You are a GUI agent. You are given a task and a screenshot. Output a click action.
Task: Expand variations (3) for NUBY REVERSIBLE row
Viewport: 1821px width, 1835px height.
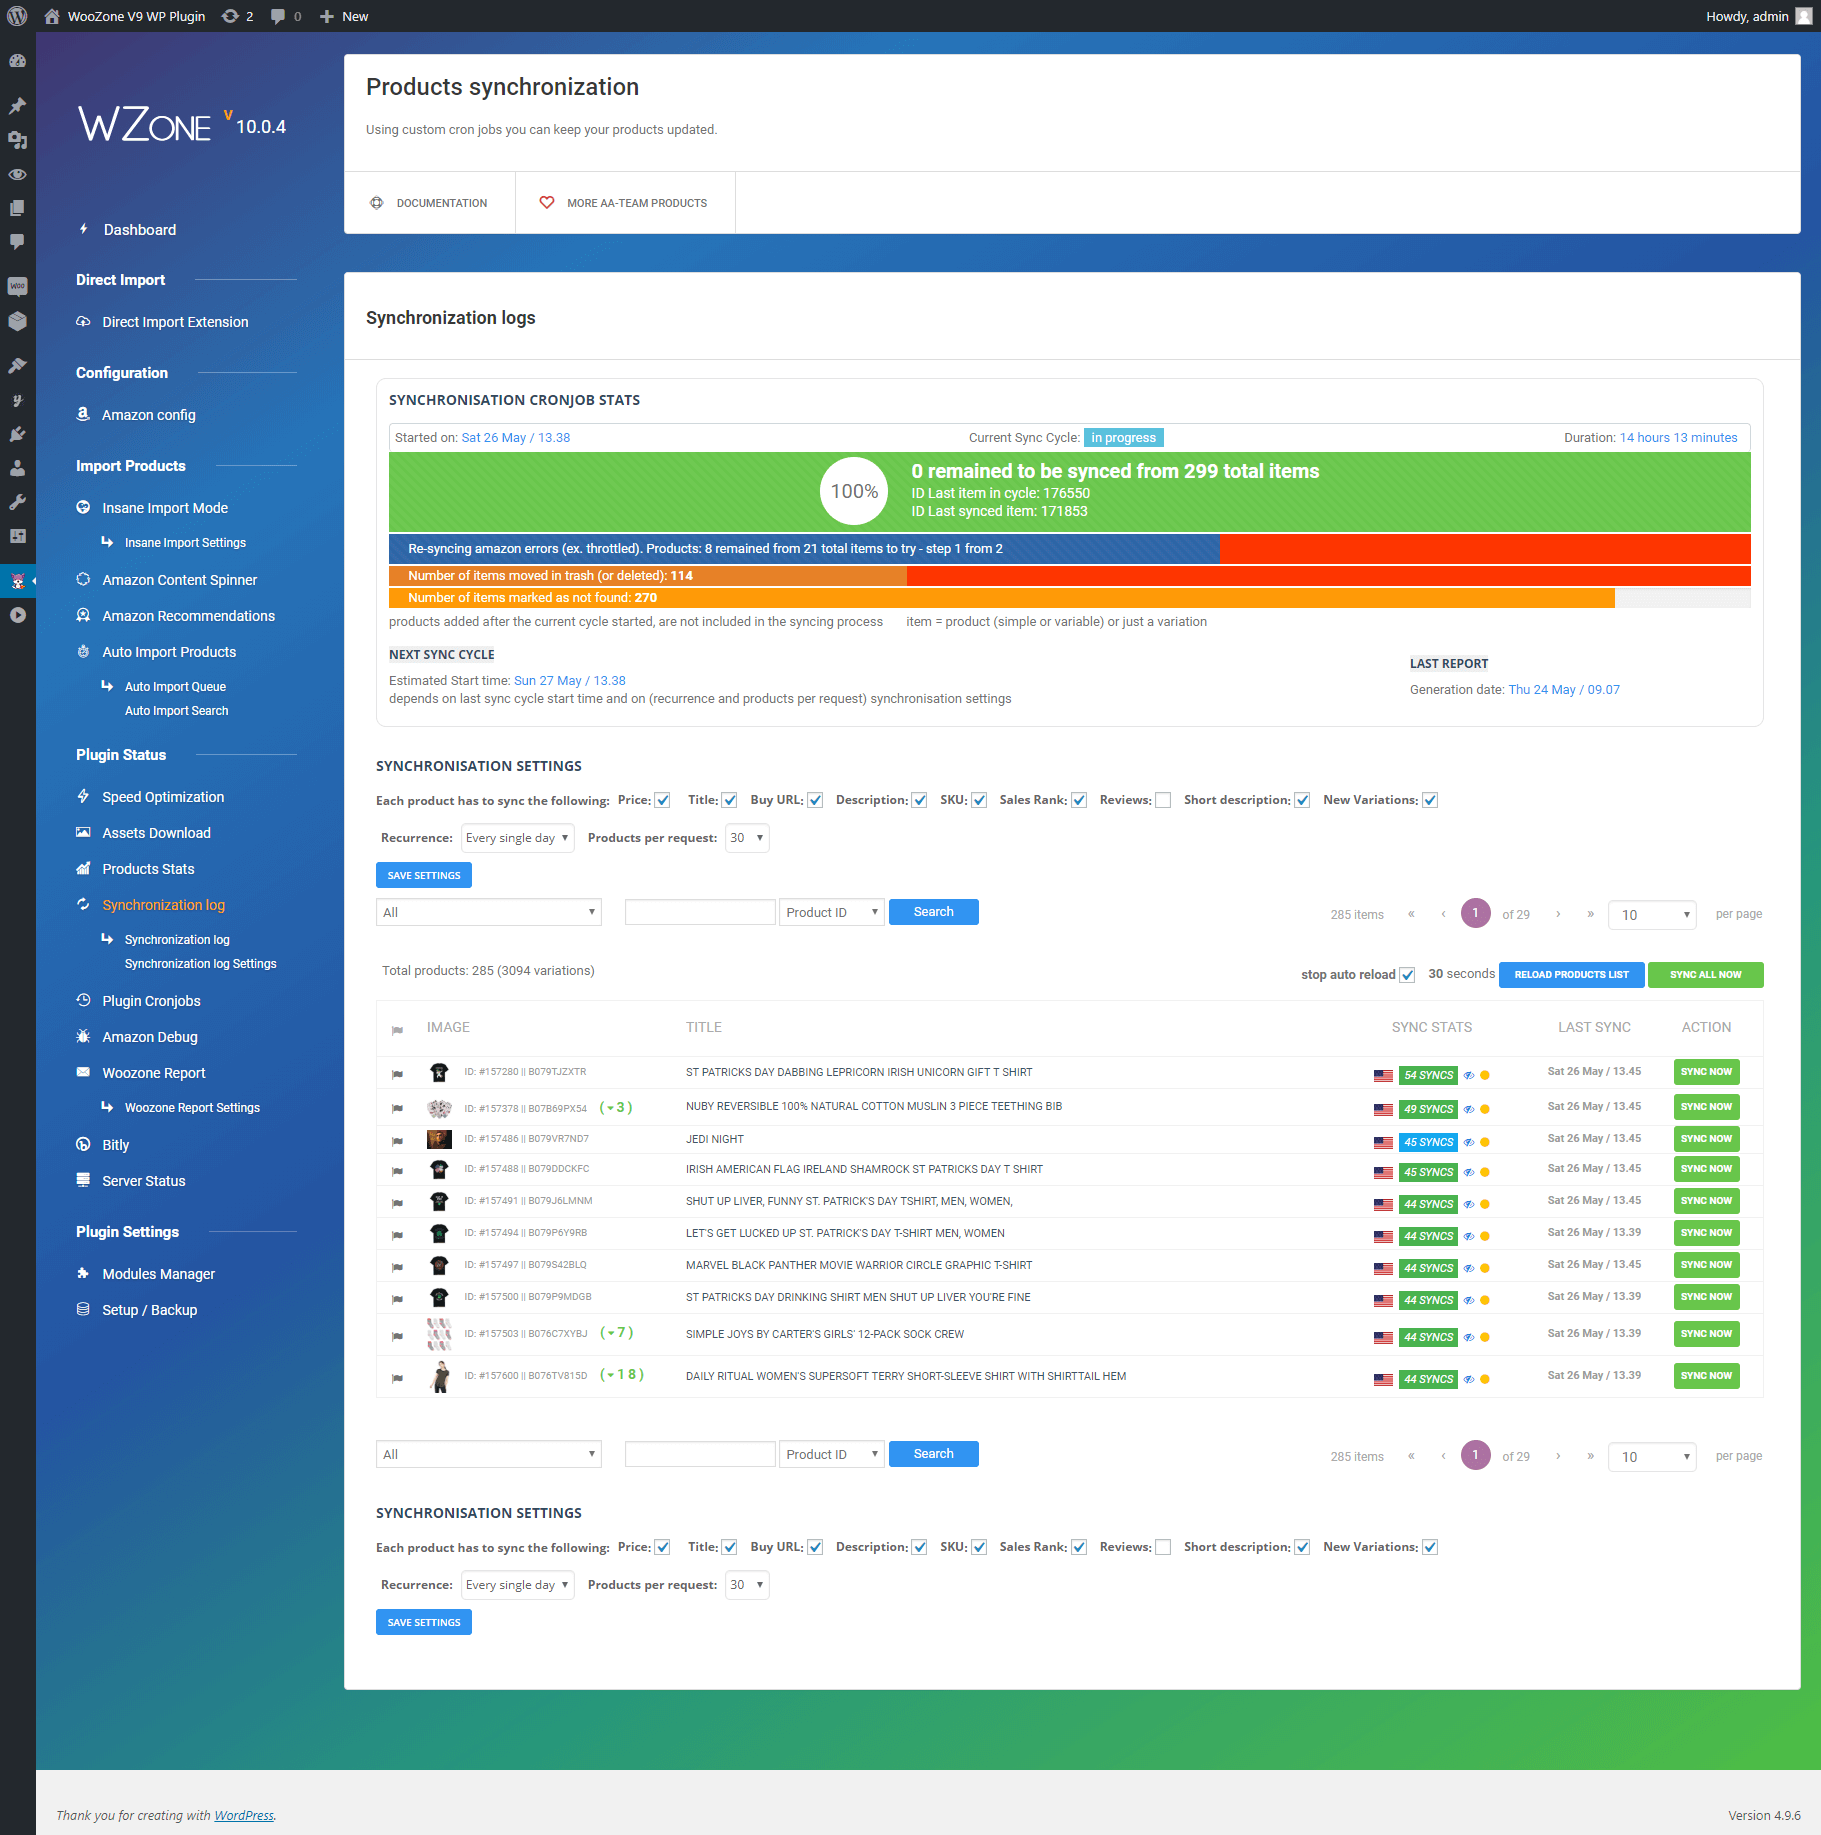pyautogui.click(x=616, y=1108)
